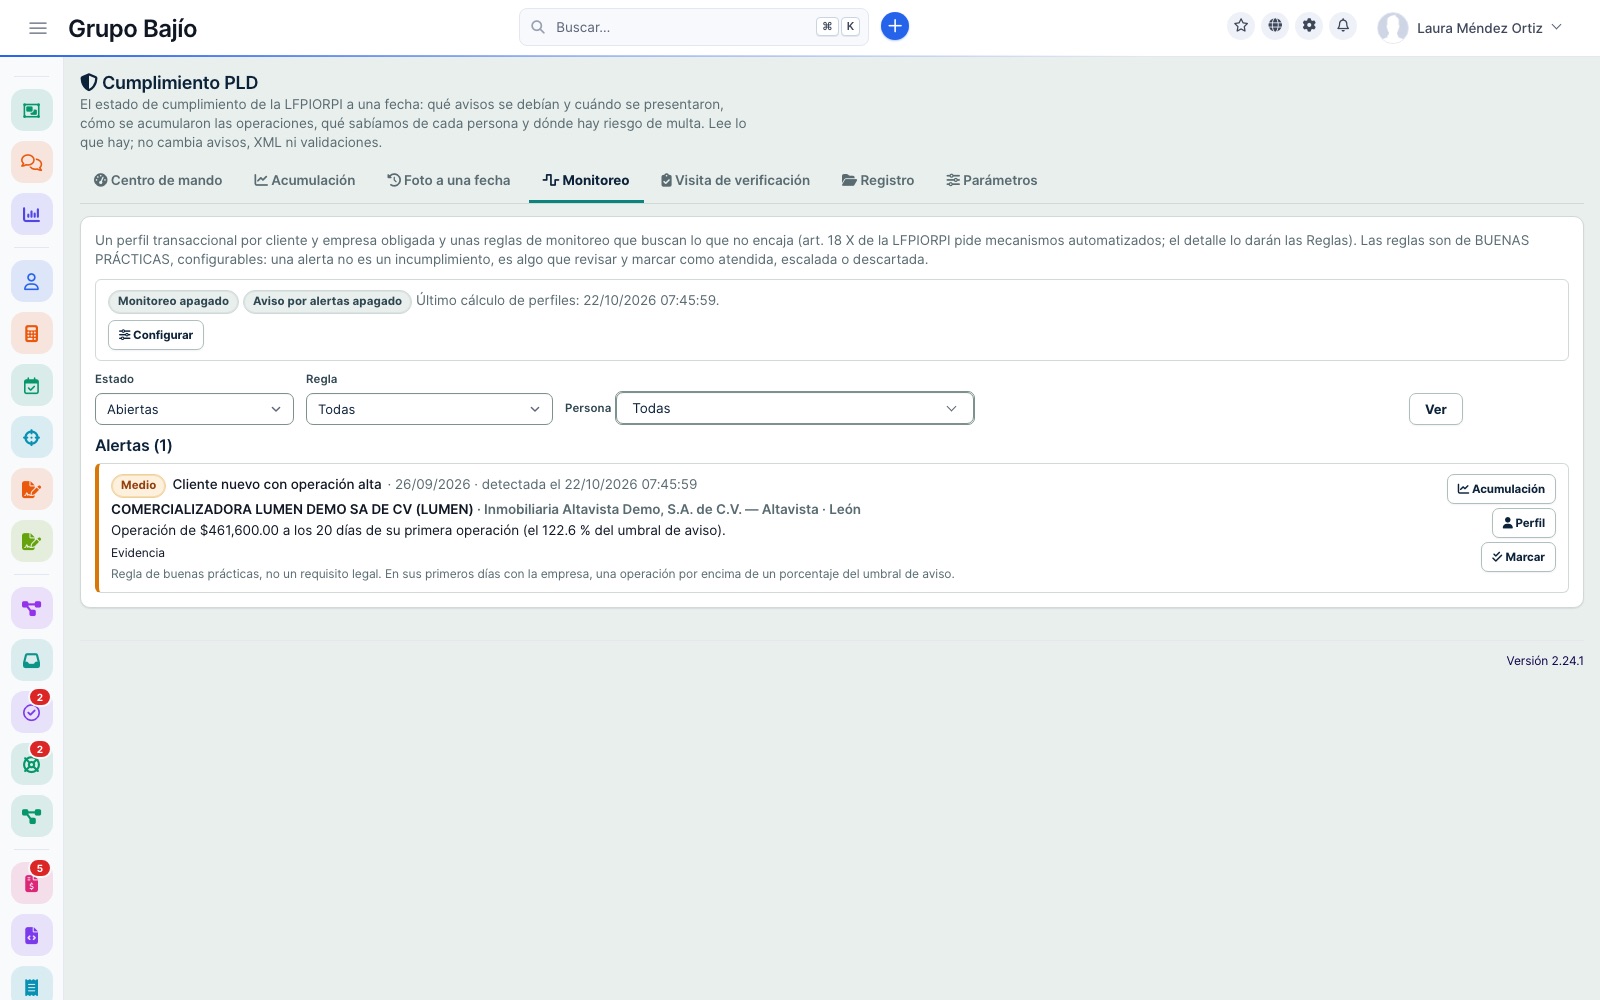Viewport: 1600px width, 1000px height.
Task: Expand the Persona dropdown showing Todas
Action: tap(795, 408)
